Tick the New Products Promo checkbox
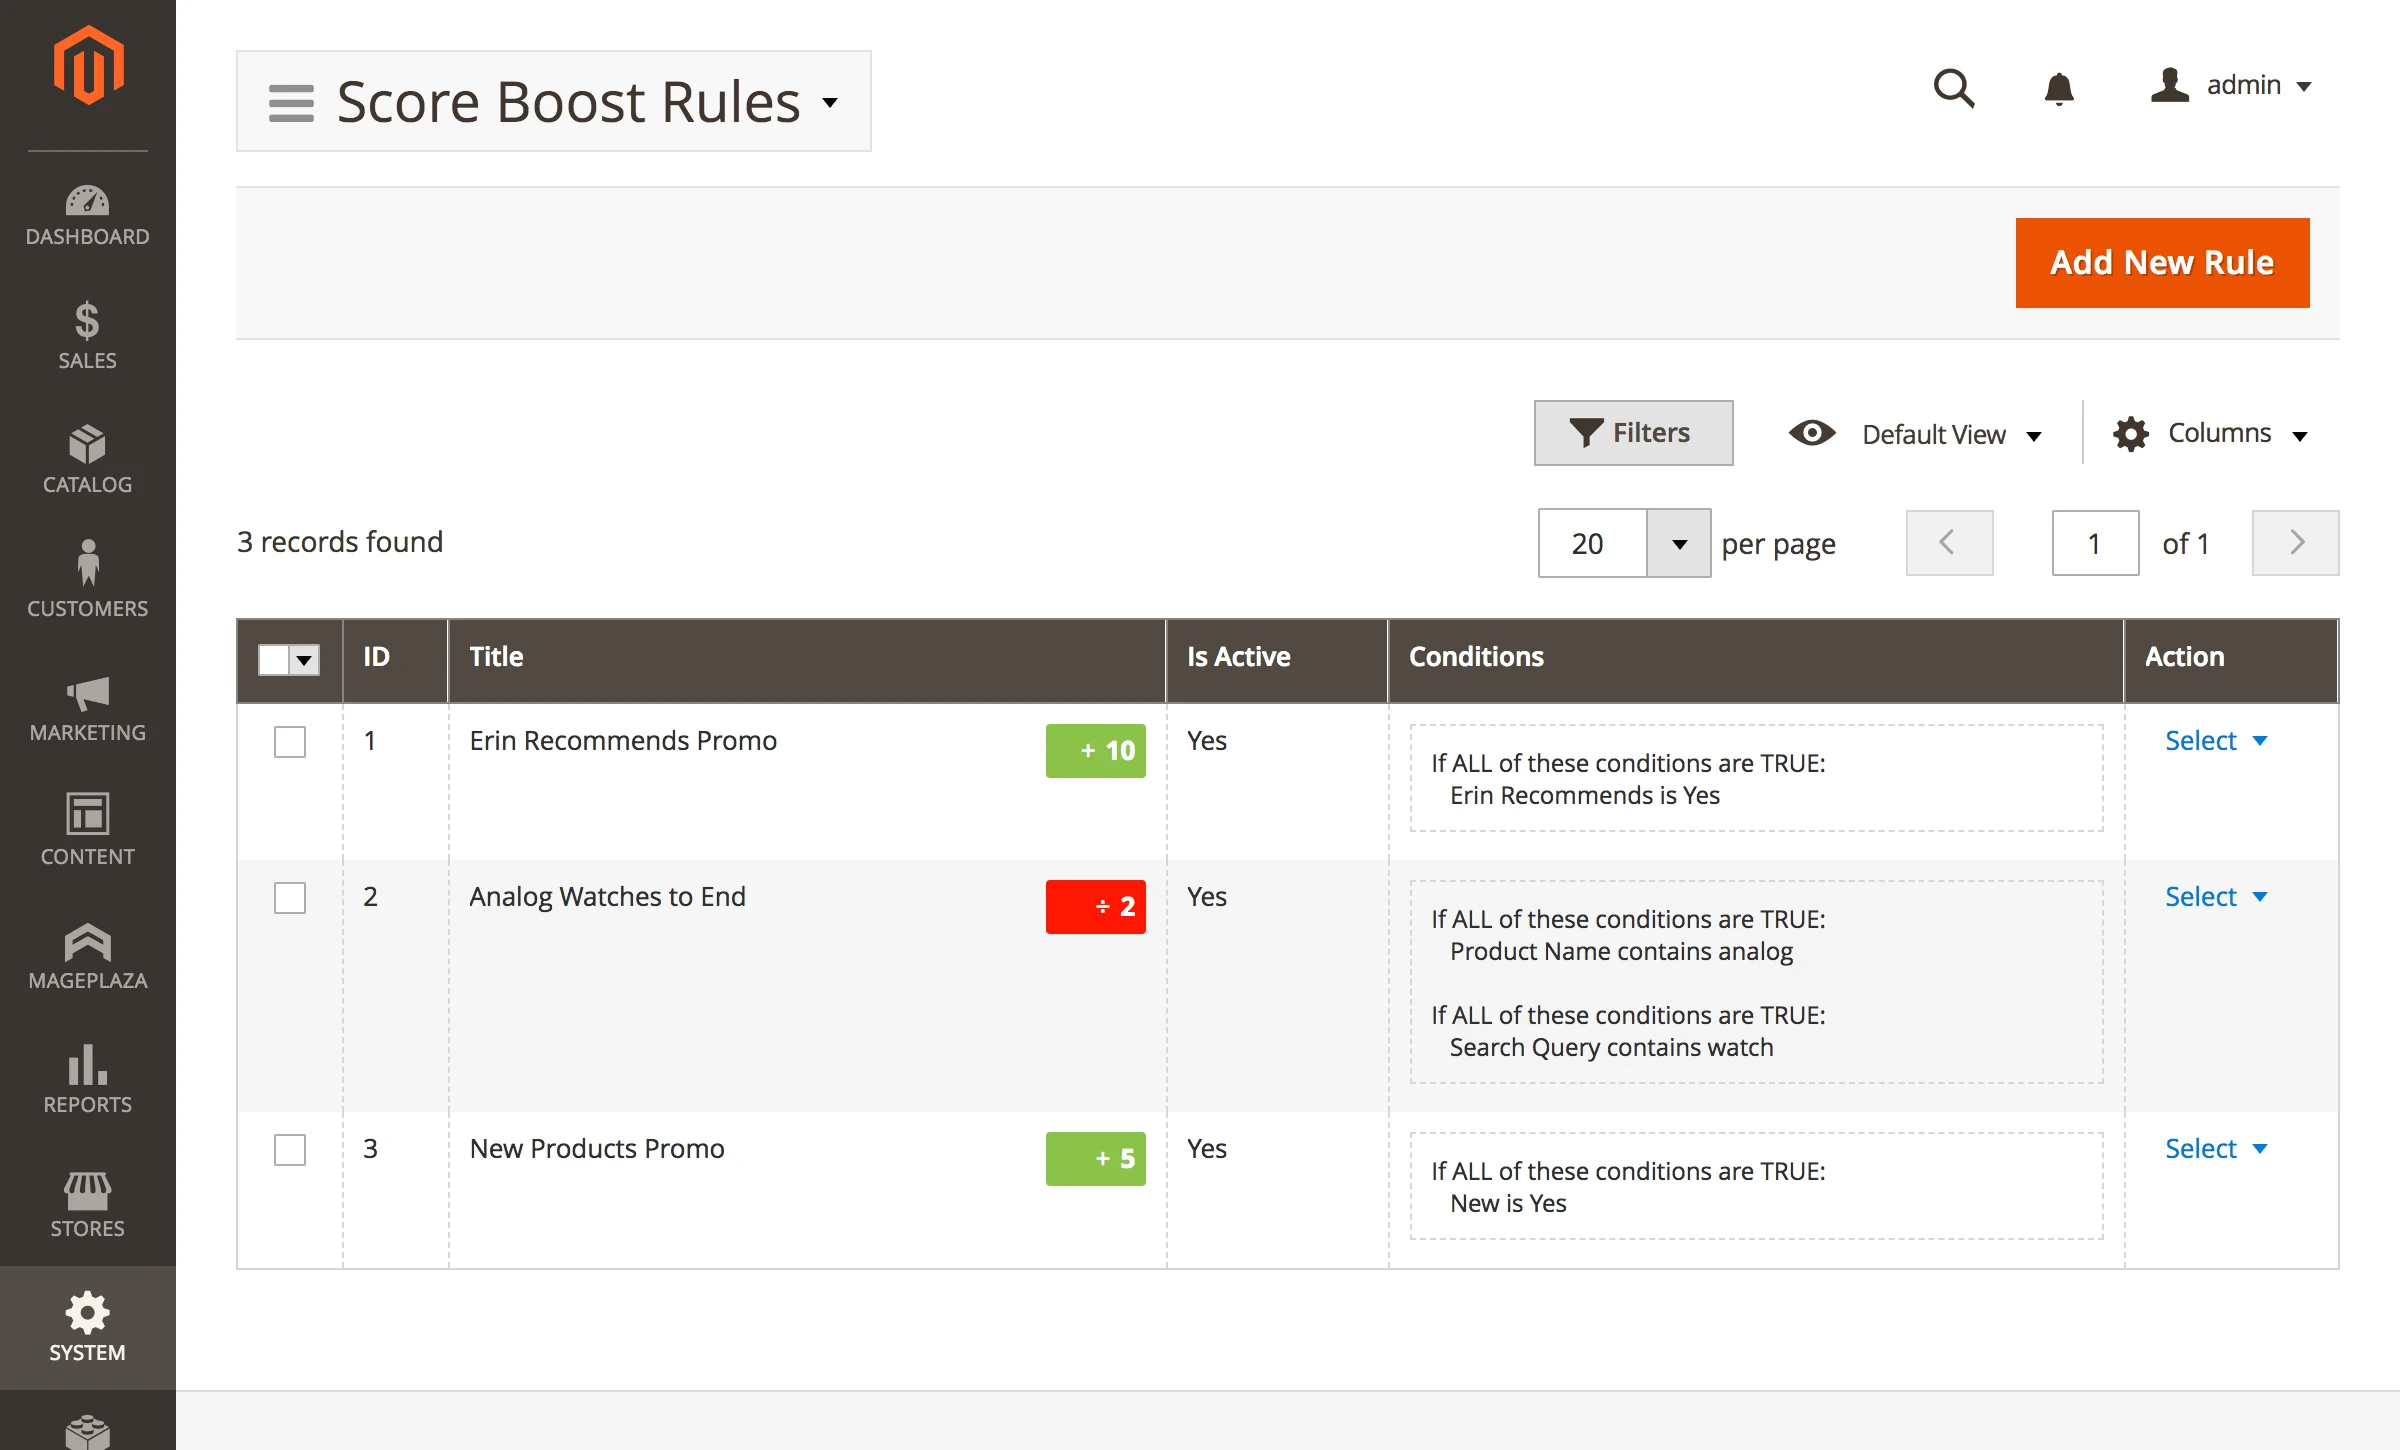Viewport: 2400px width, 1450px height. click(290, 1150)
